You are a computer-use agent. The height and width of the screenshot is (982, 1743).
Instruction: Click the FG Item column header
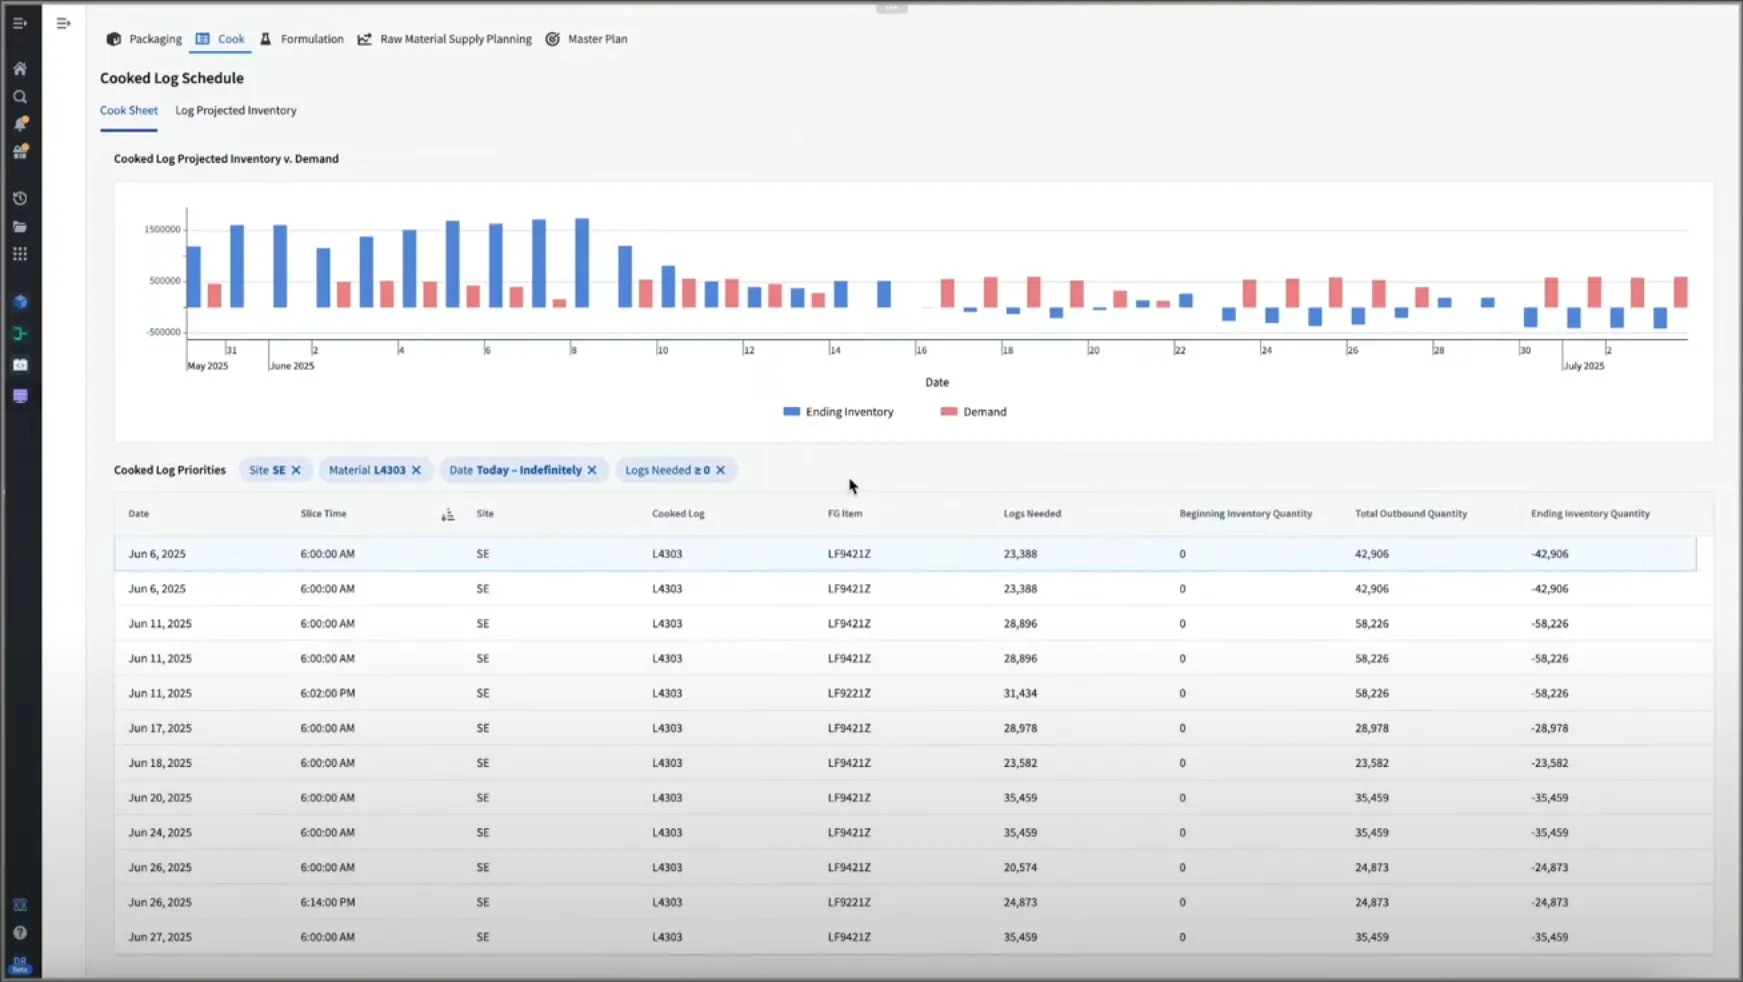click(x=845, y=514)
